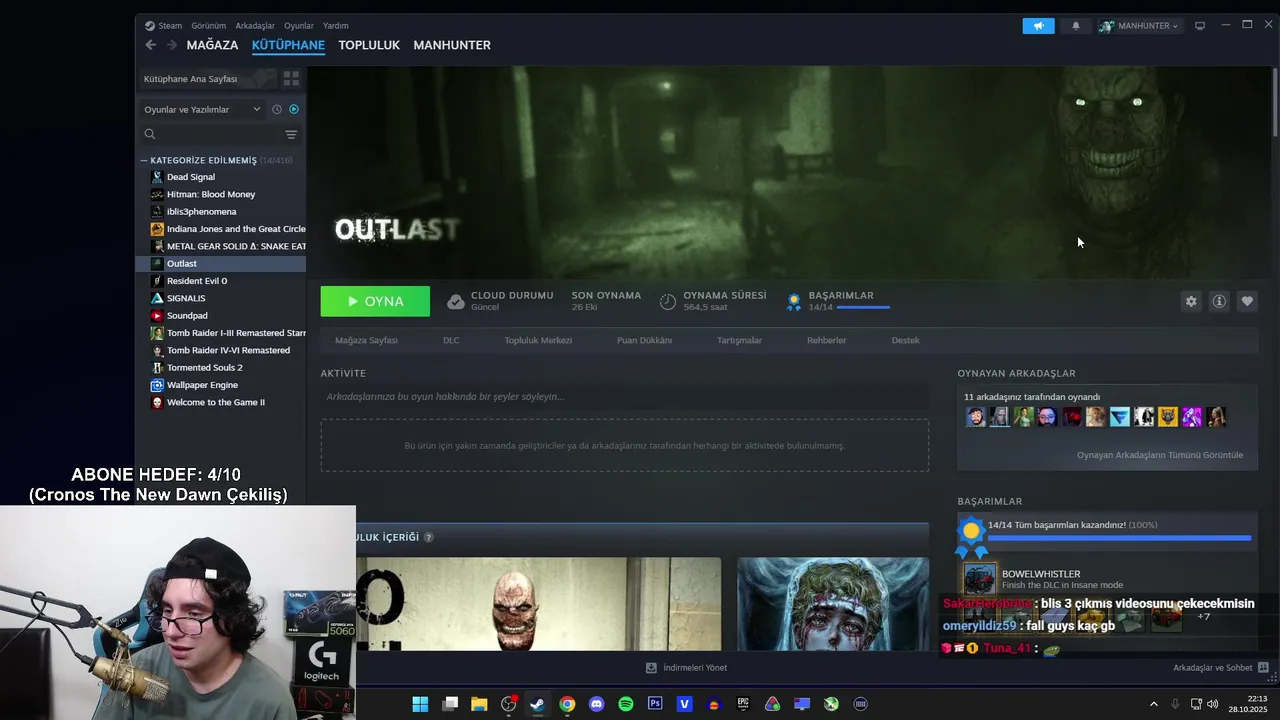Open the notifications bell

coord(1076,26)
